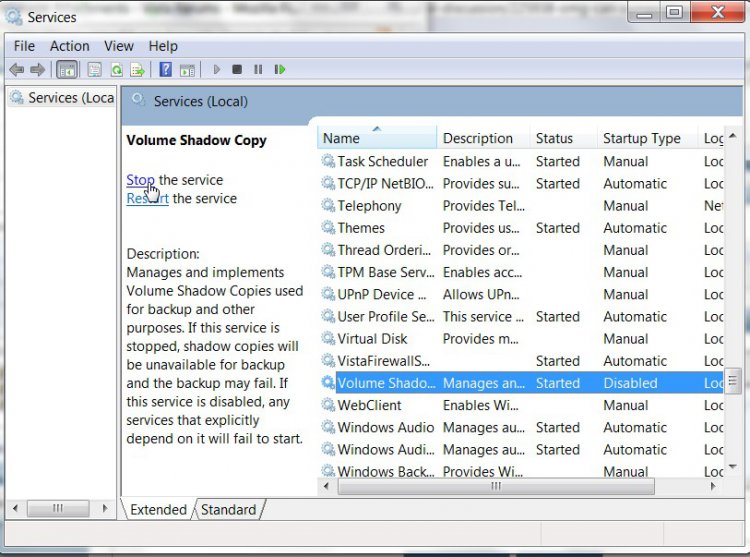Click the console tree scroll left arrow
750x557 pixels.
pos(15,508)
